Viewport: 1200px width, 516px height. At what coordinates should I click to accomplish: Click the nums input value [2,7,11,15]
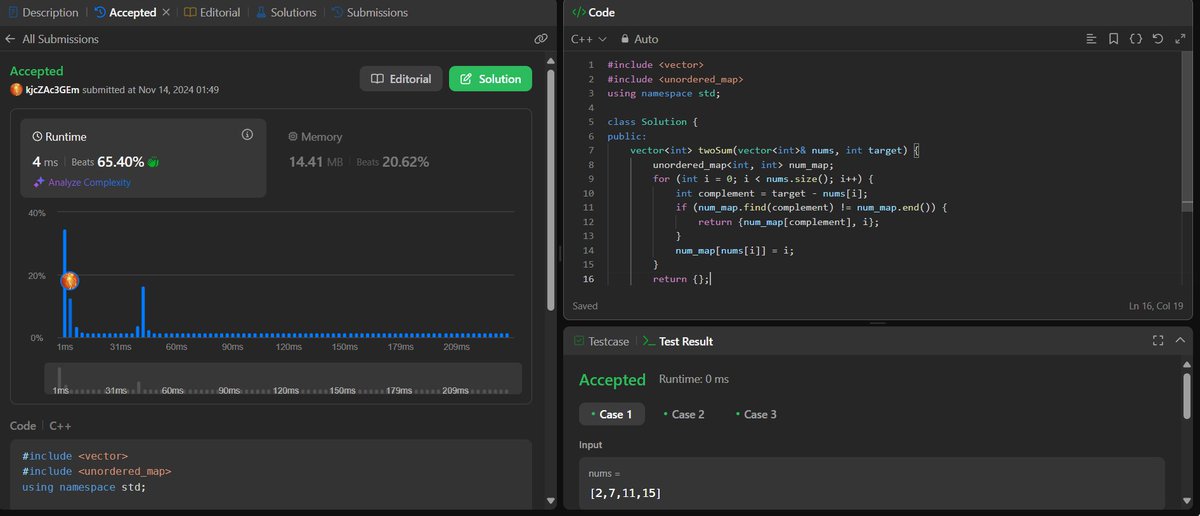point(626,494)
